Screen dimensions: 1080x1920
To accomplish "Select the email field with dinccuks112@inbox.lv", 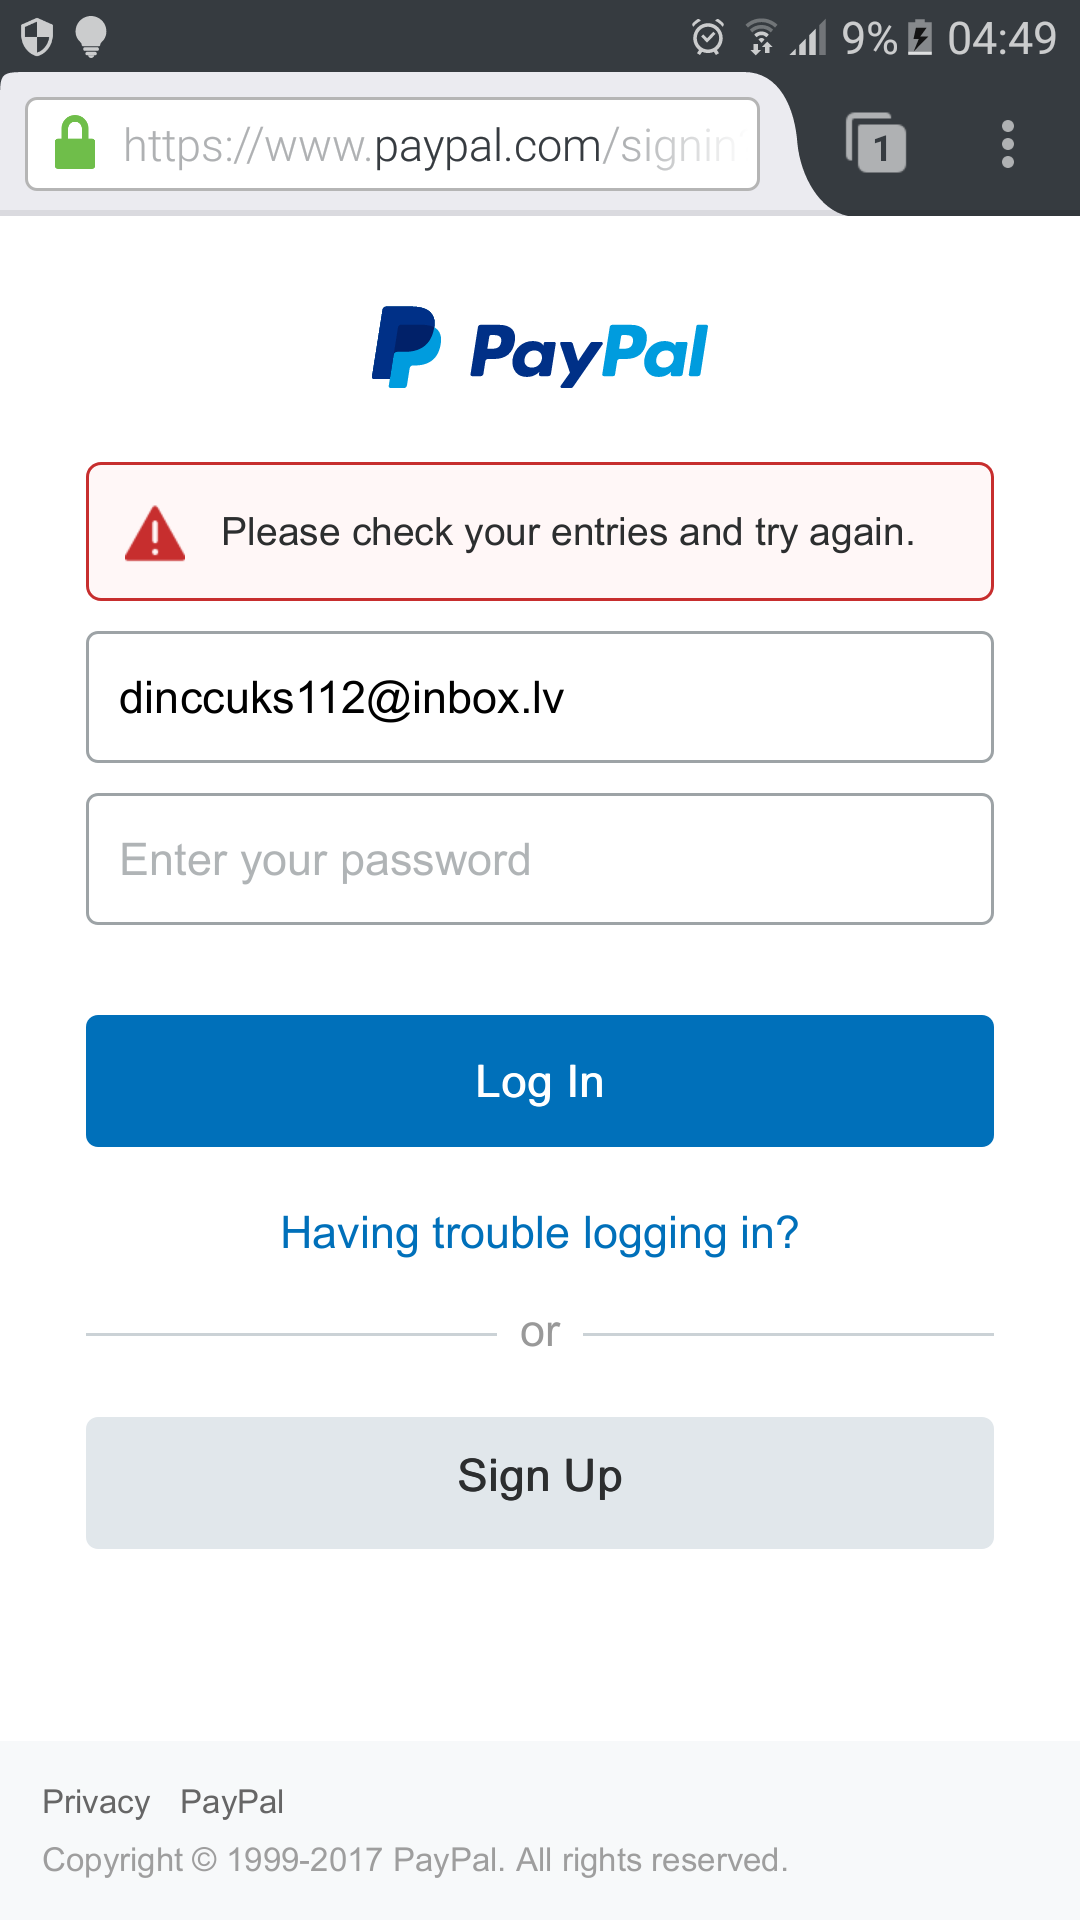I will 540,697.
